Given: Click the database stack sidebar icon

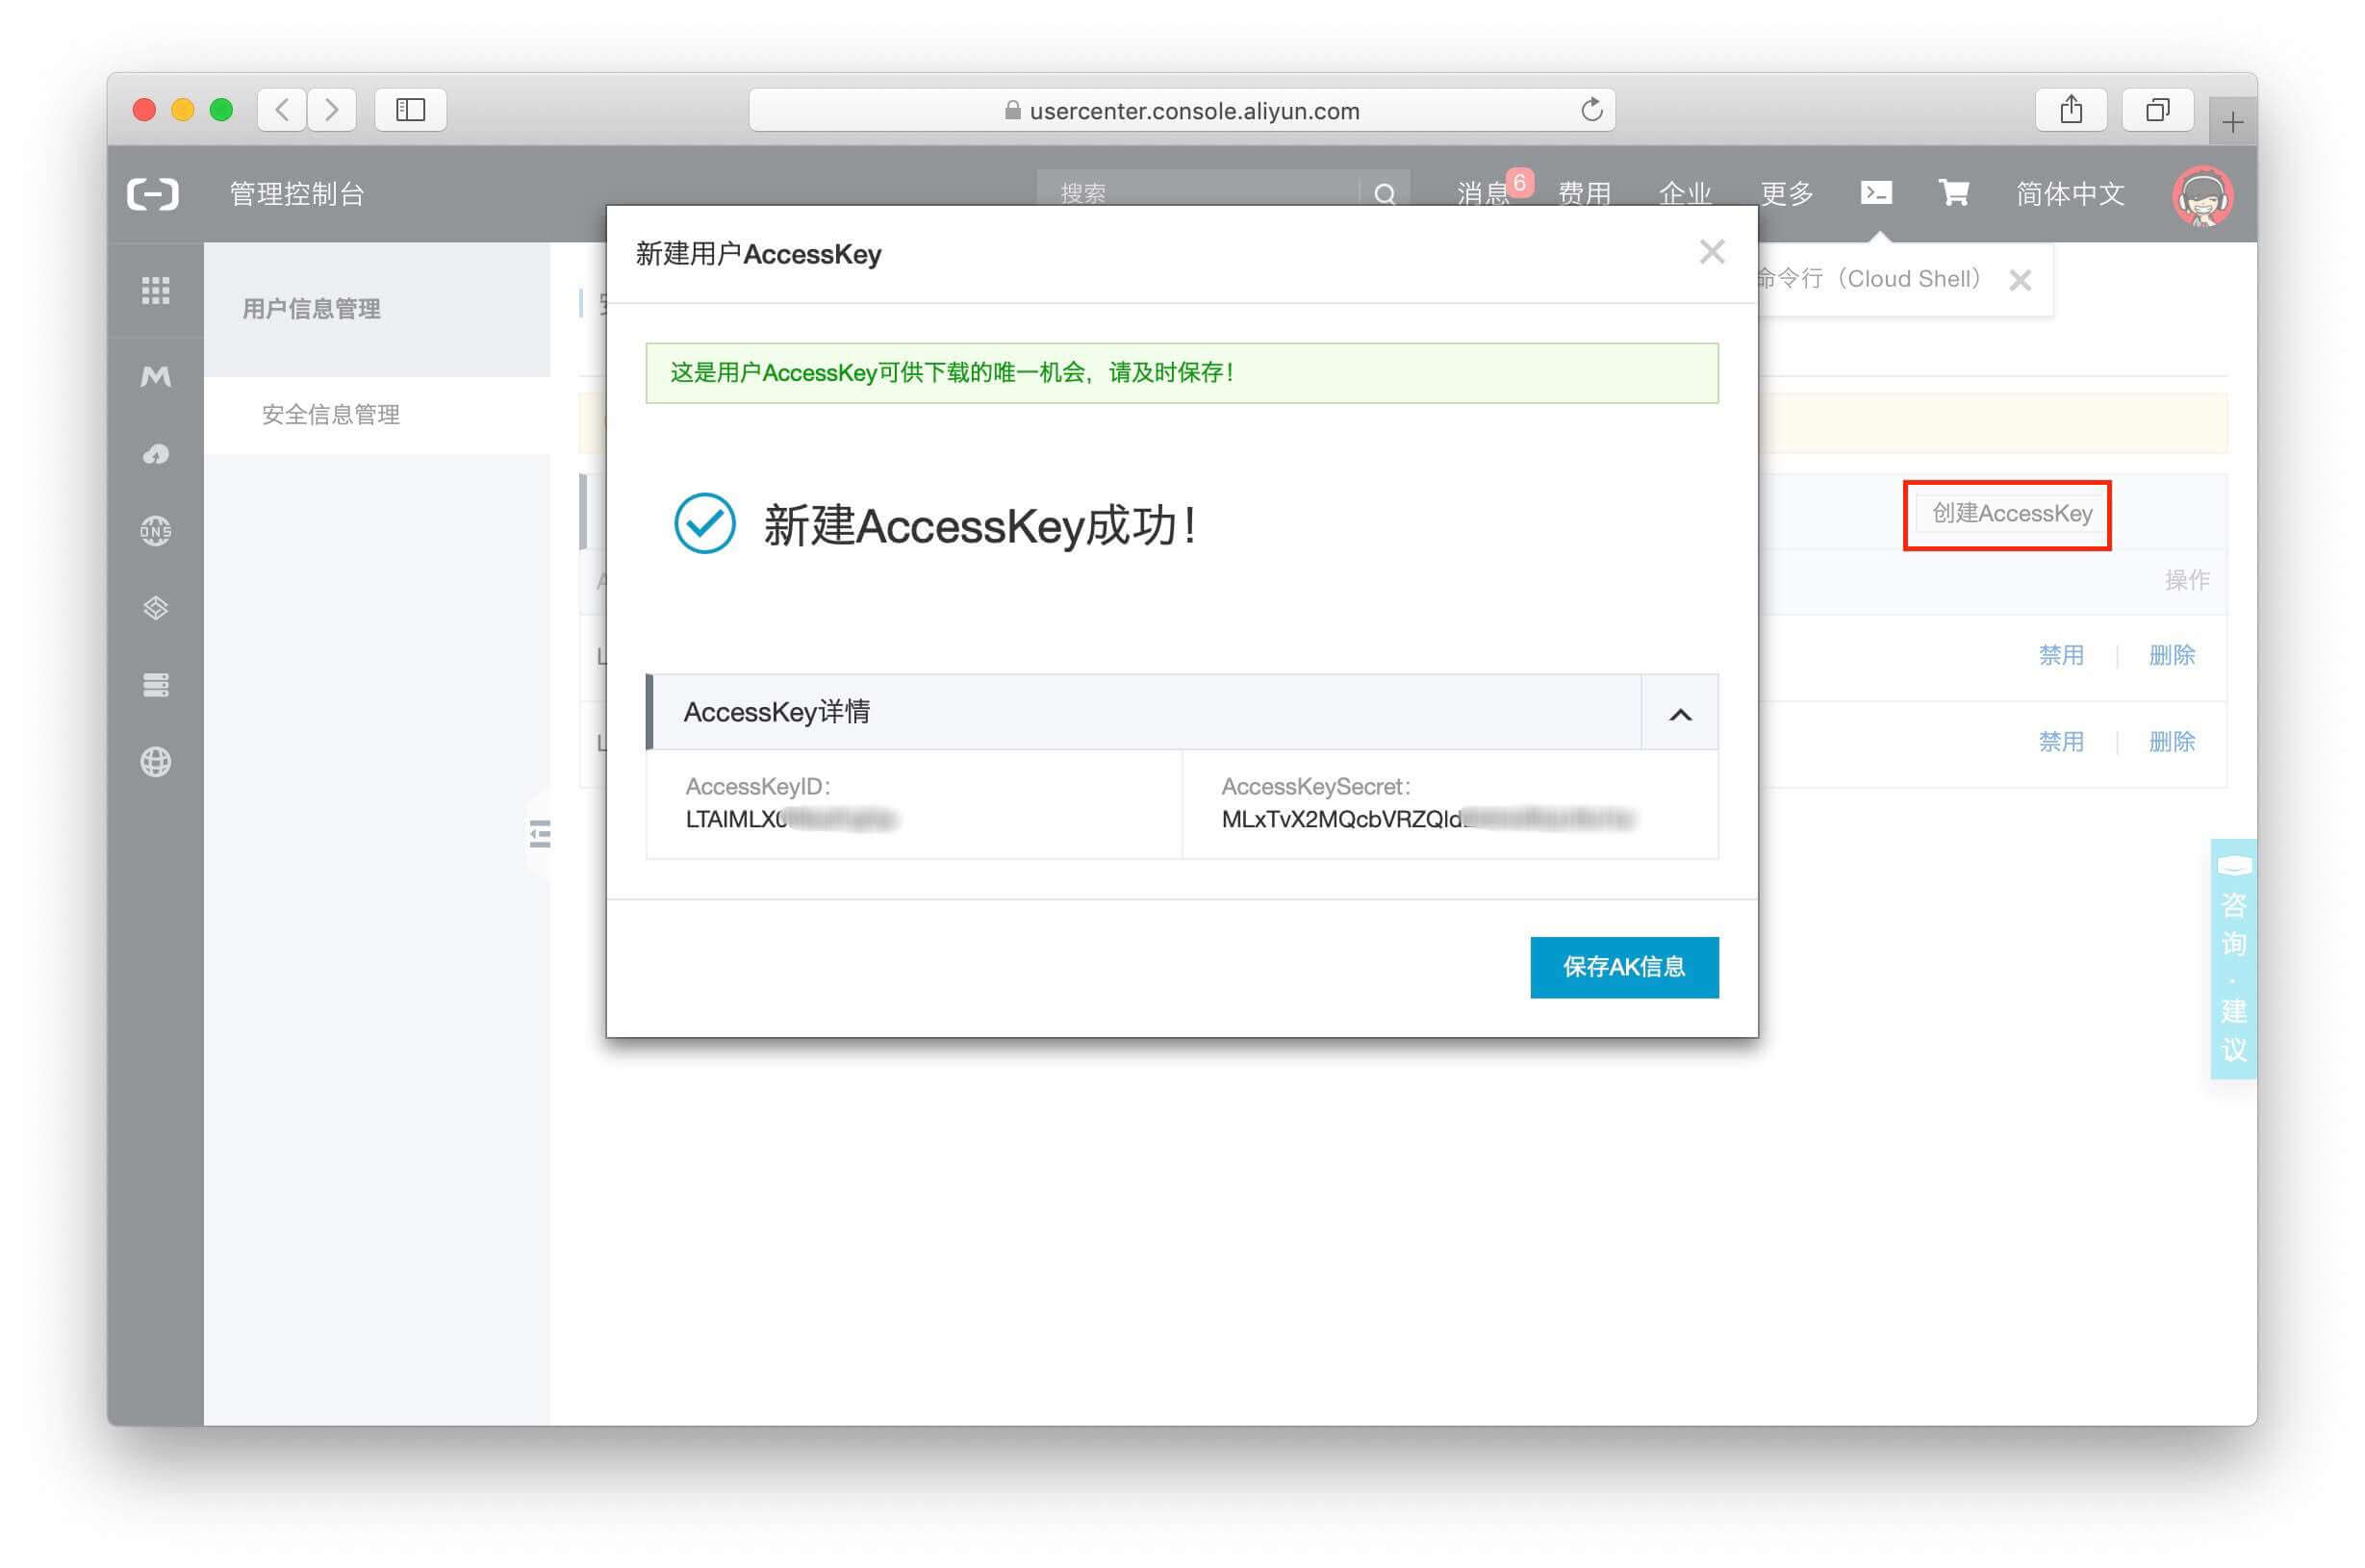Looking at the screenshot, I should (155, 685).
